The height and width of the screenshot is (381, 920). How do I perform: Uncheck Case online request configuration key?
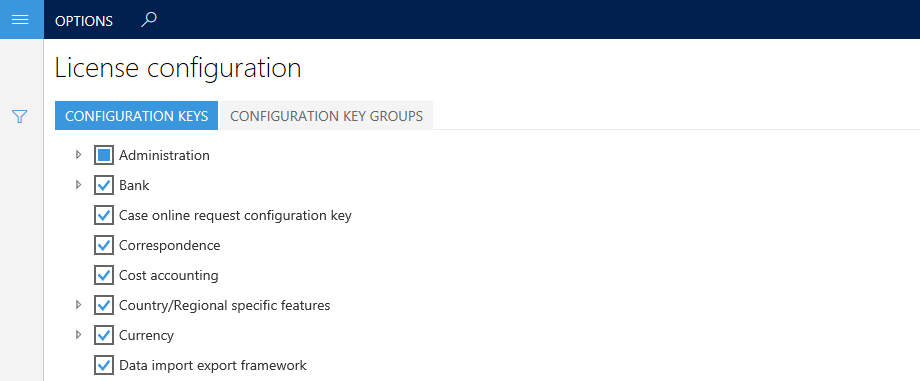[104, 215]
